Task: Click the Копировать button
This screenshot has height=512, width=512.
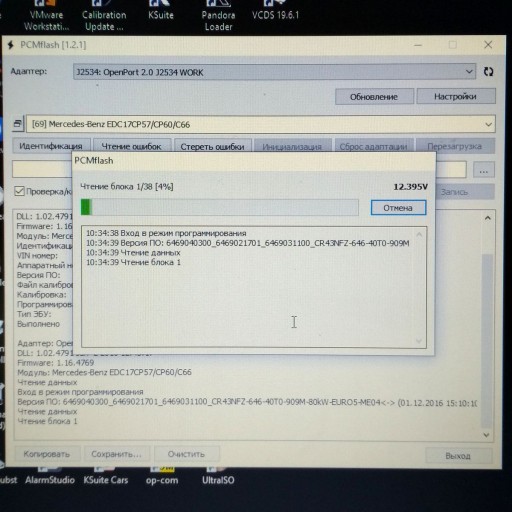Action: 47,454
